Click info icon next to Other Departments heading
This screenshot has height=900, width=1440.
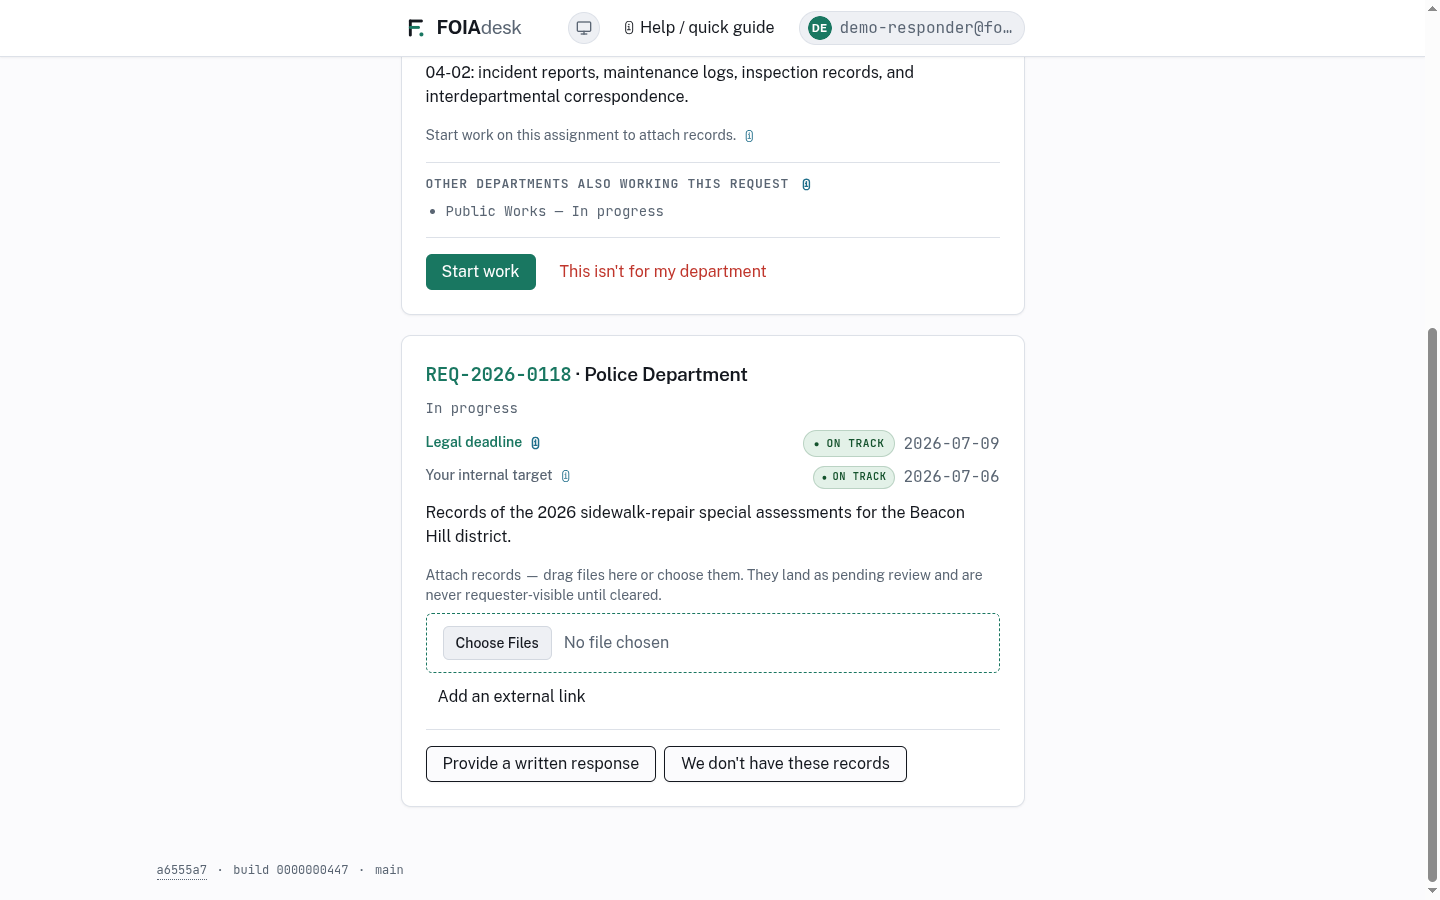(806, 184)
